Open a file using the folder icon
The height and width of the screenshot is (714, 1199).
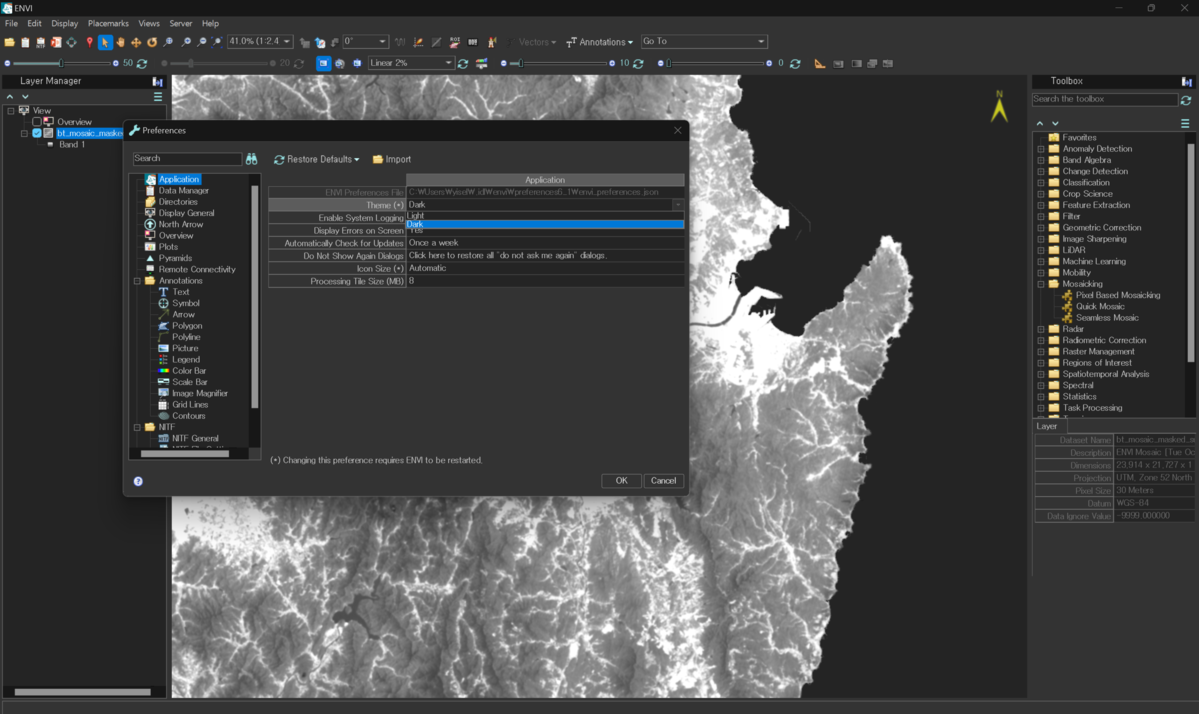[9, 42]
